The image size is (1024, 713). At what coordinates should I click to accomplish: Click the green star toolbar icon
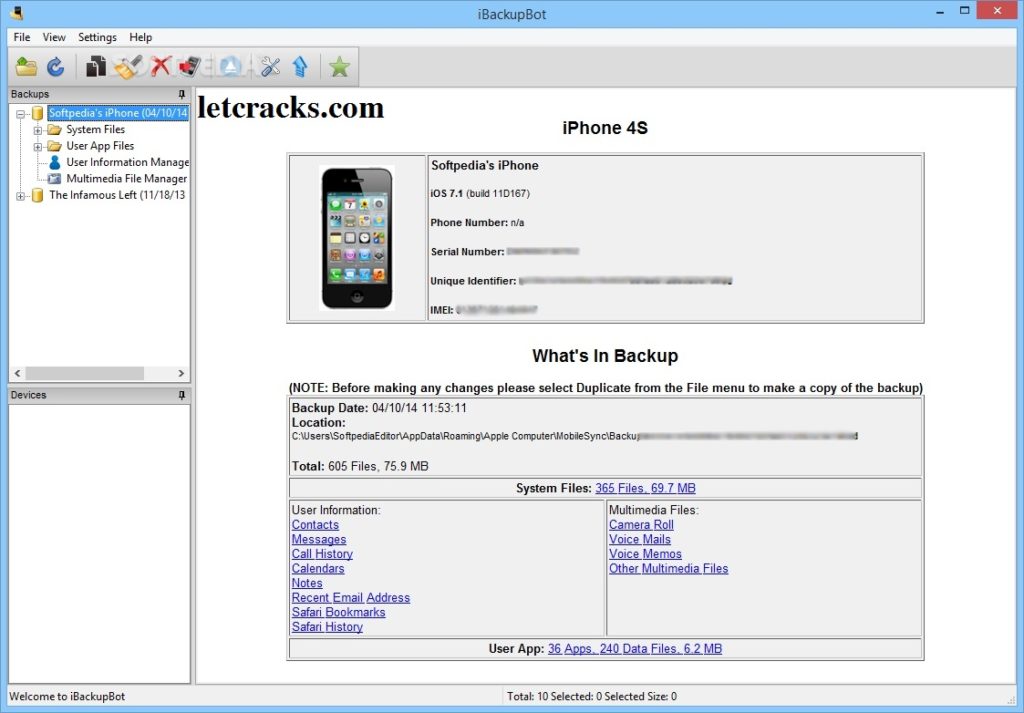[x=340, y=67]
